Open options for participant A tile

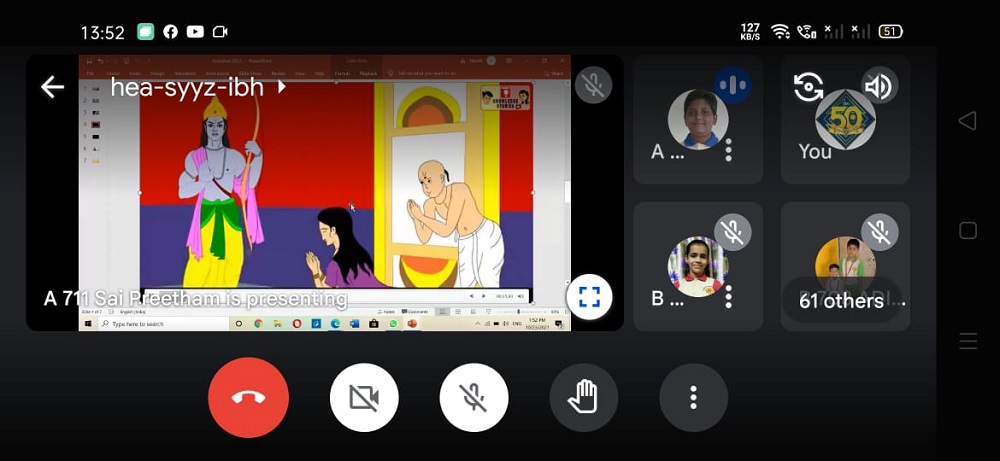(729, 151)
